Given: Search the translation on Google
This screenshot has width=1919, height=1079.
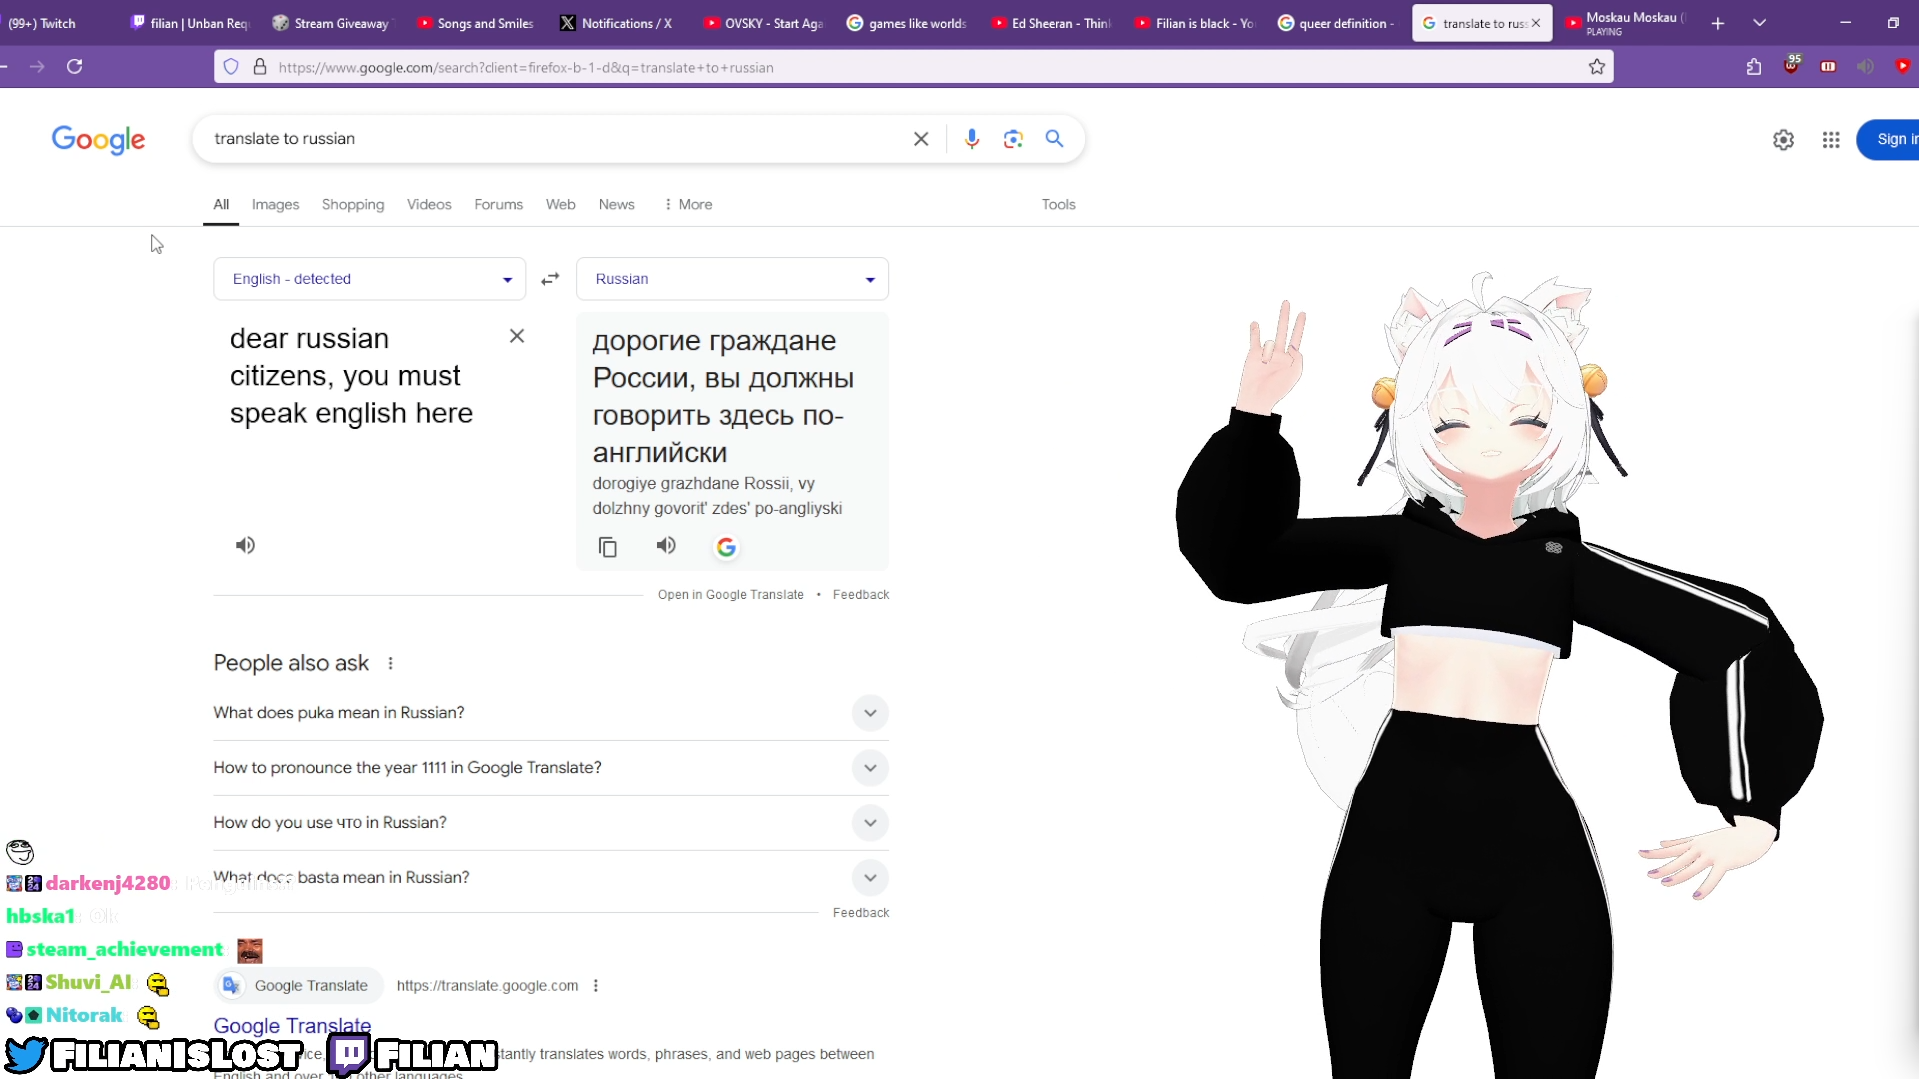Looking at the screenshot, I should [726, 547].
